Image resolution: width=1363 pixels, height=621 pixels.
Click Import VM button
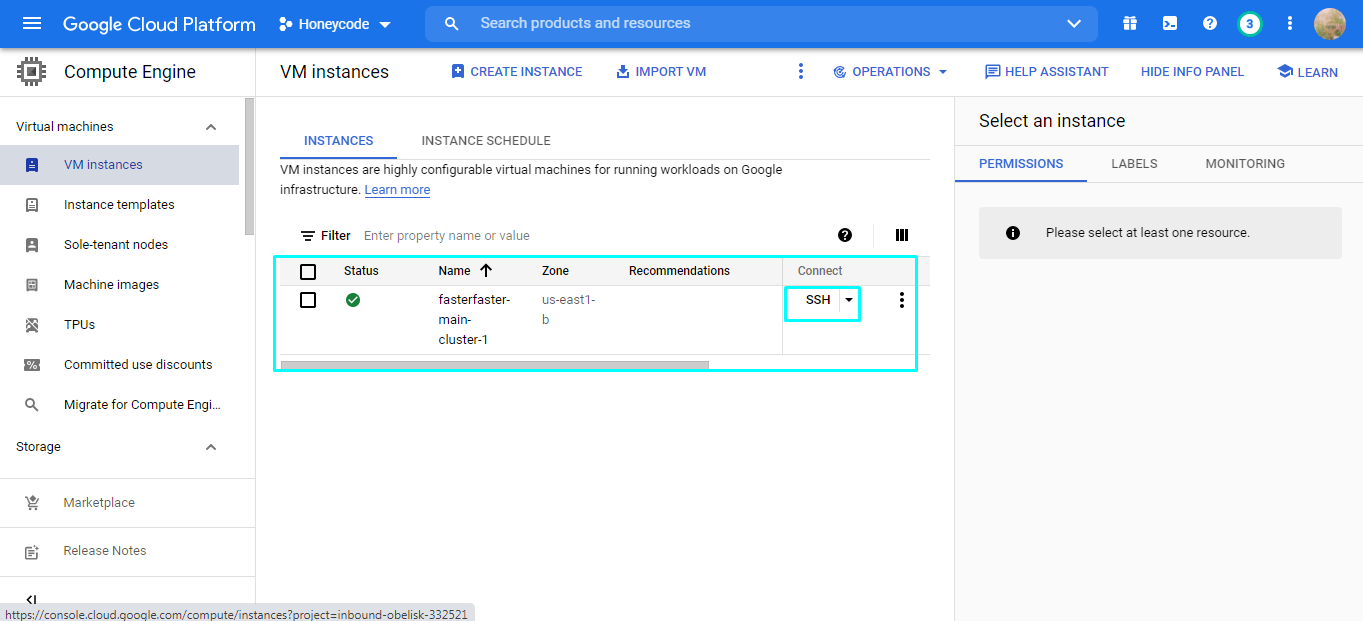661,72
